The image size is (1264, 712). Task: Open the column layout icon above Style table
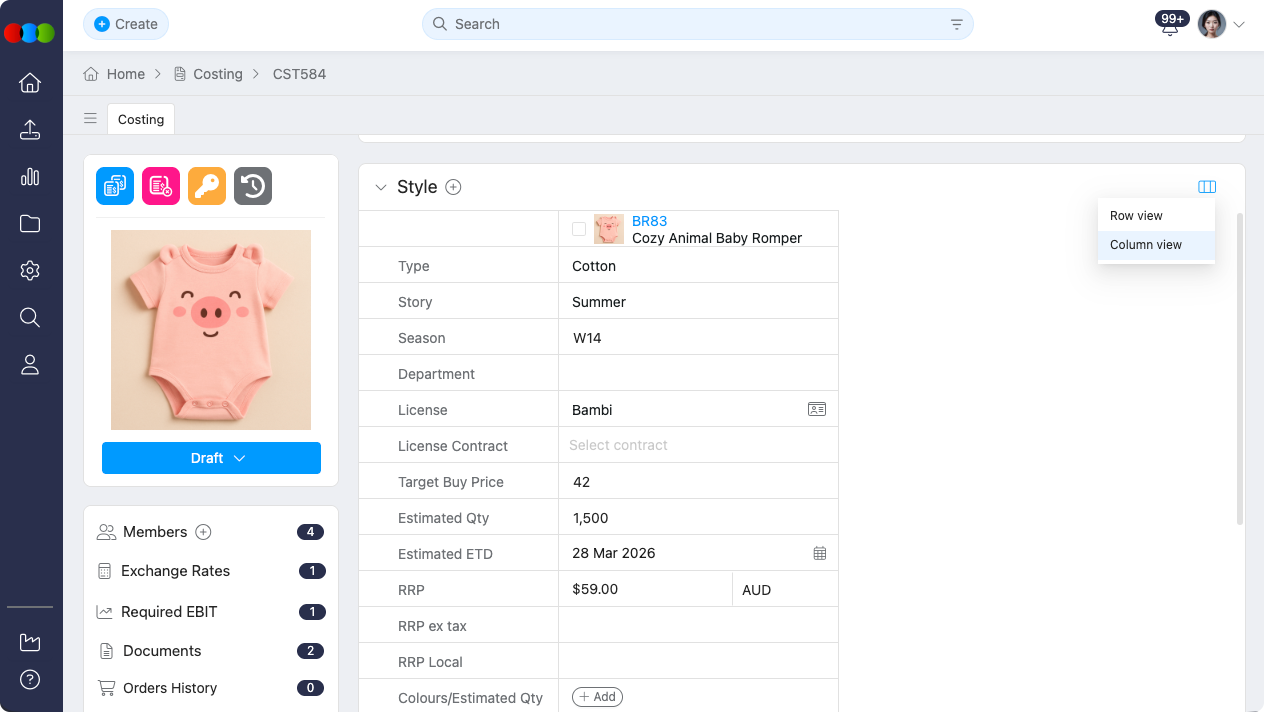[1207, 186]
